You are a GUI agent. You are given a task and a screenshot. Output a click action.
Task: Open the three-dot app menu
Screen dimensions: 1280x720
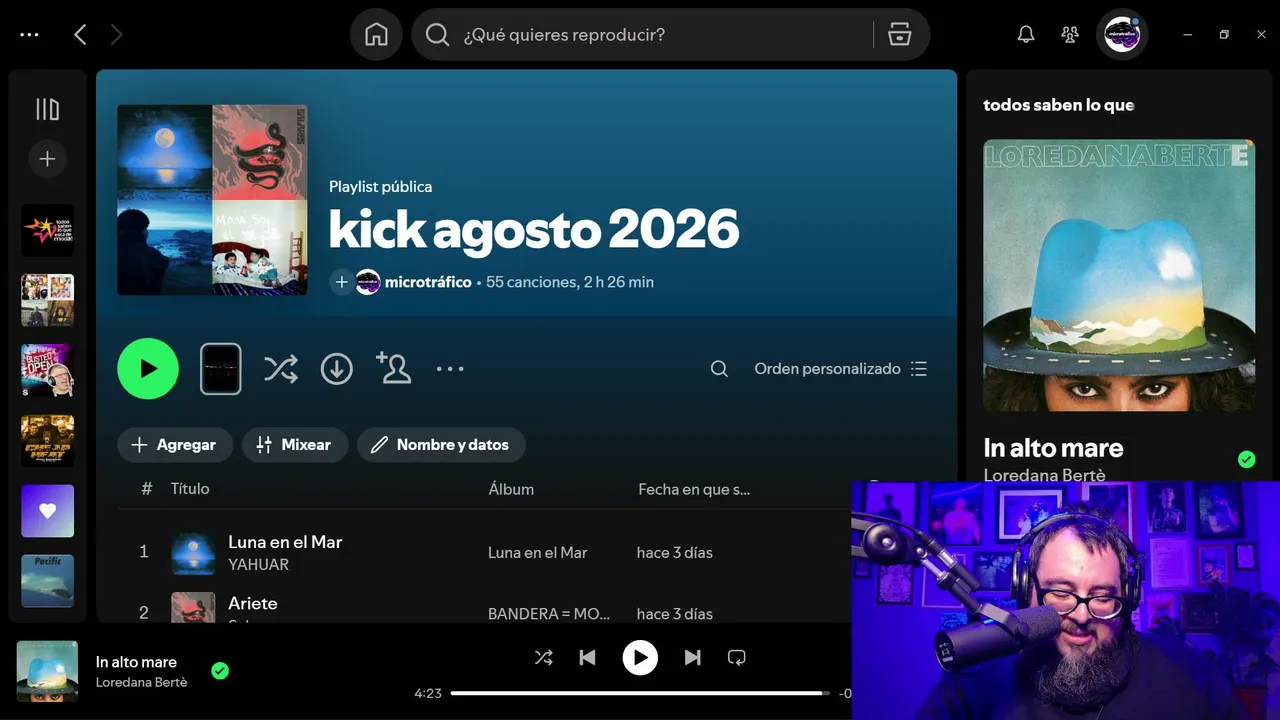coord(29,35)
